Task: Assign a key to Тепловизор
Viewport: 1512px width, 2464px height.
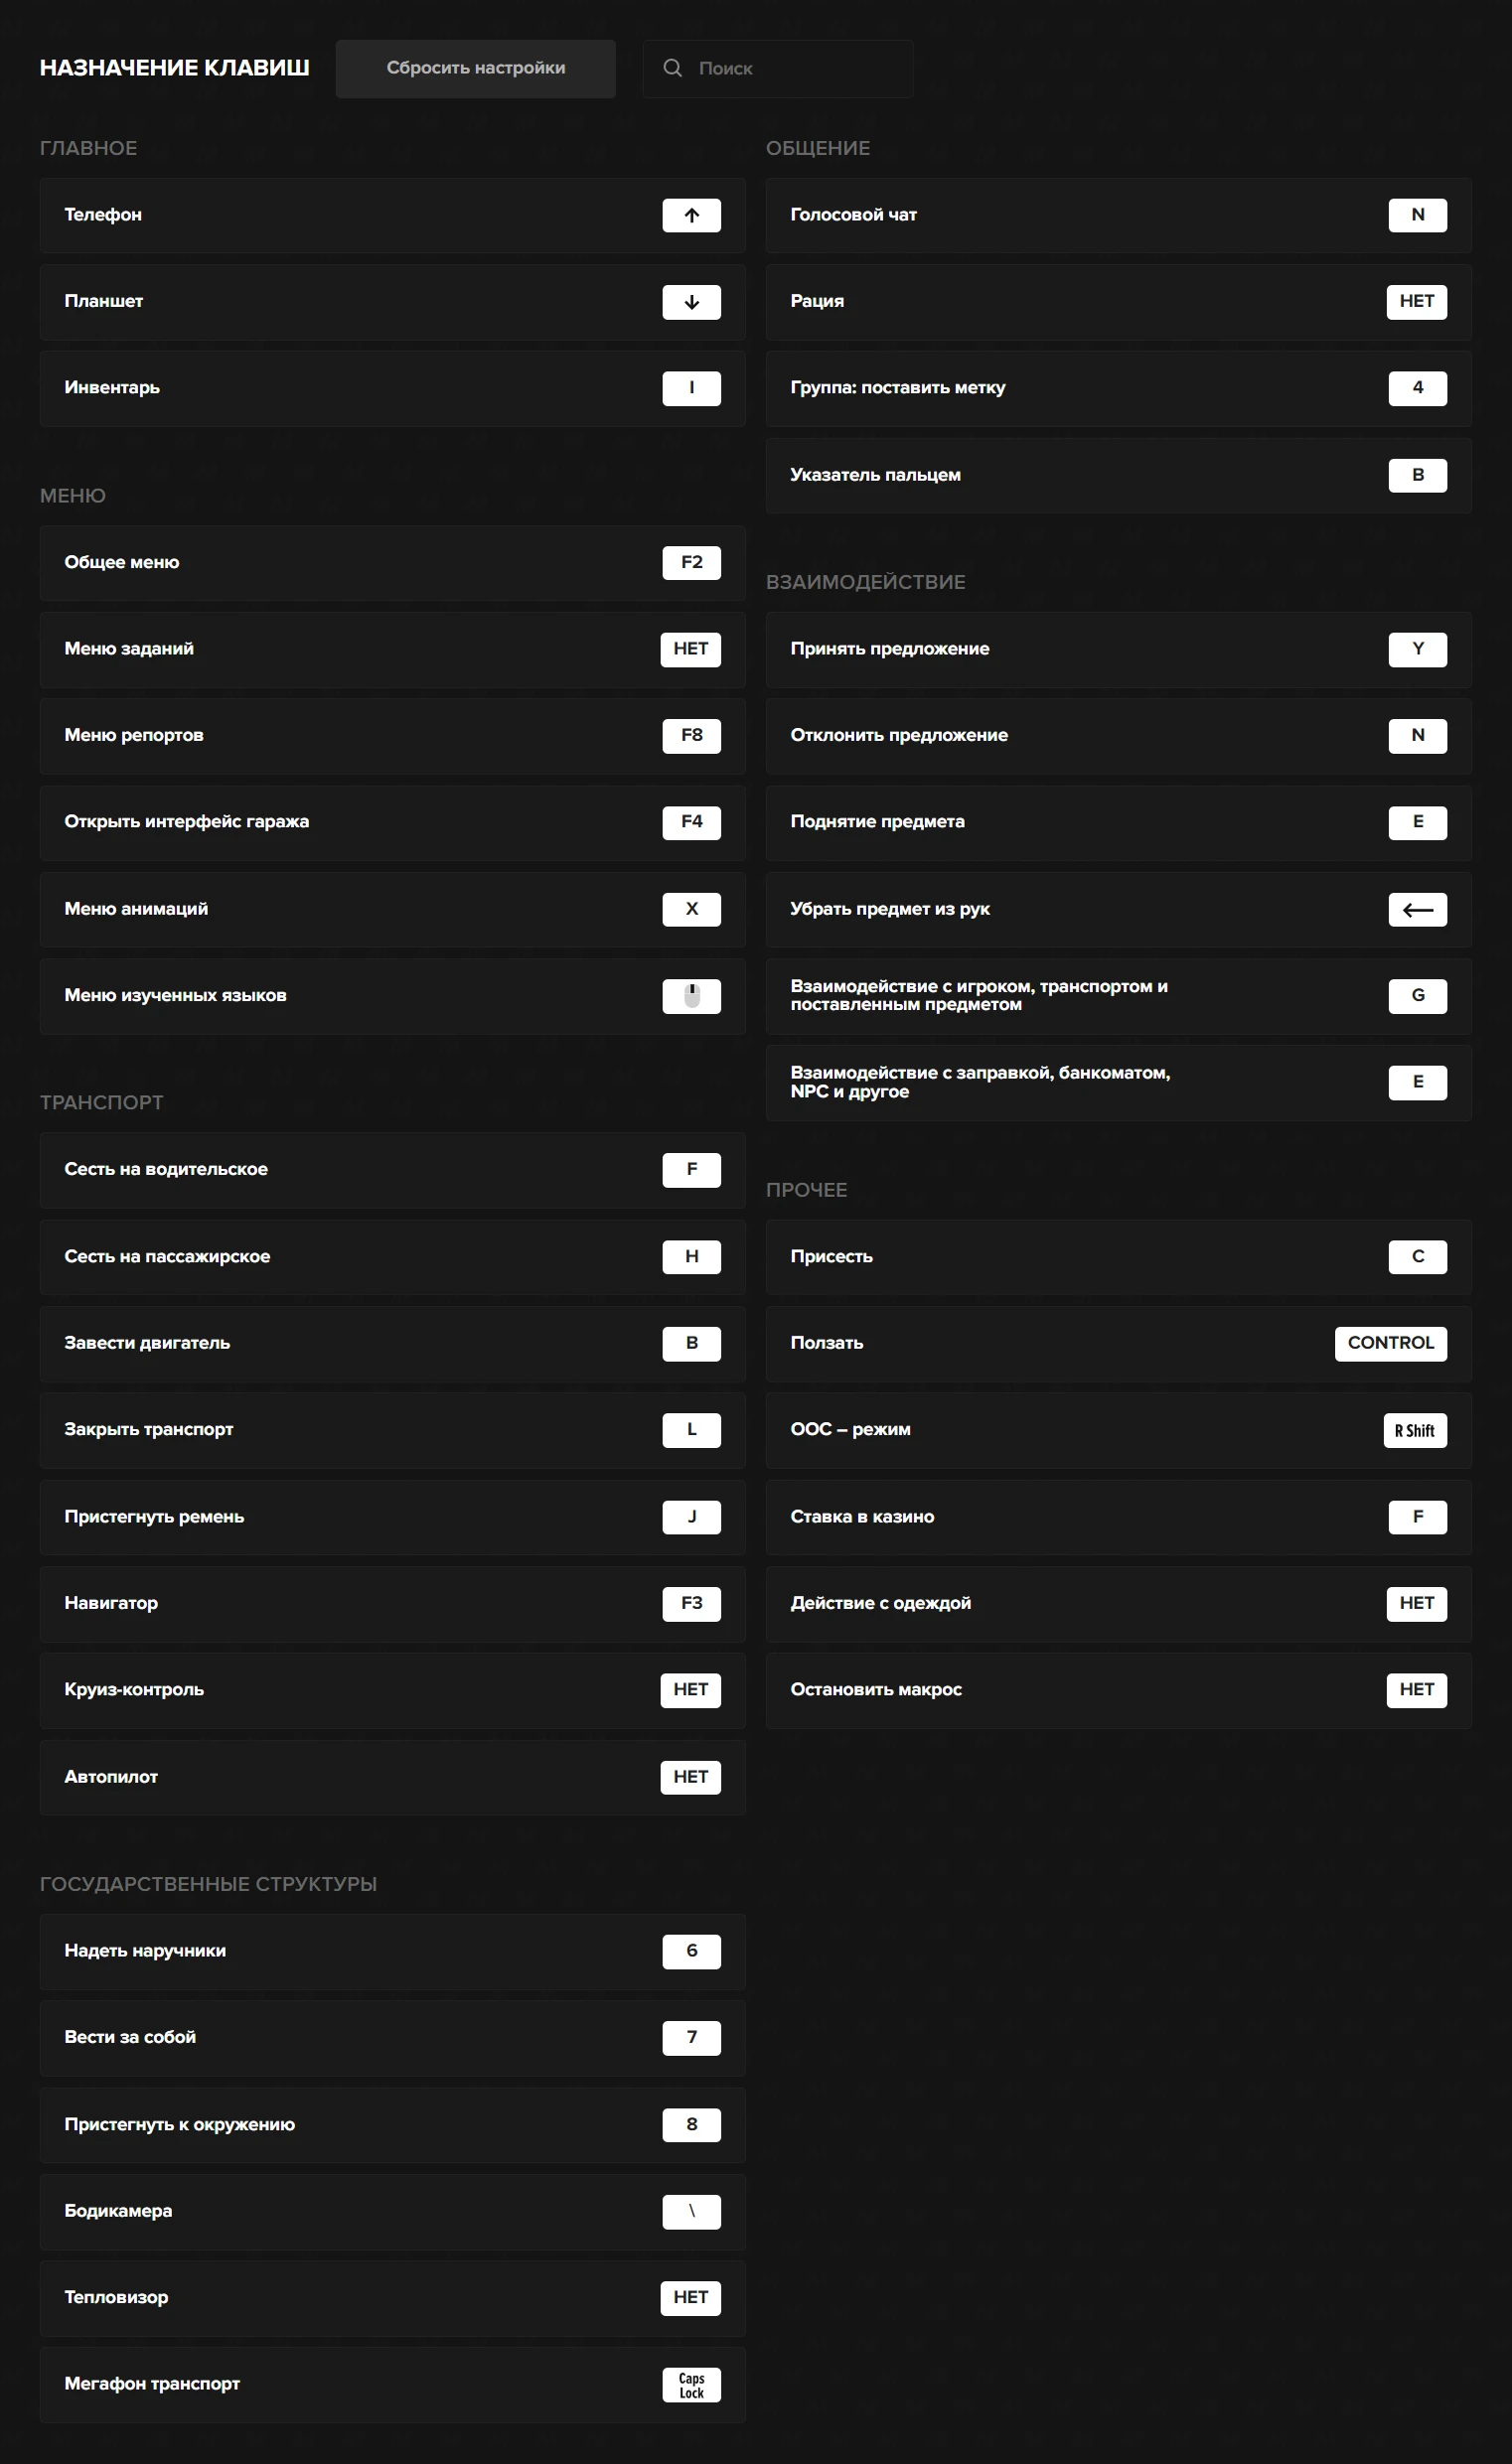Action: tap(690, 2298)
